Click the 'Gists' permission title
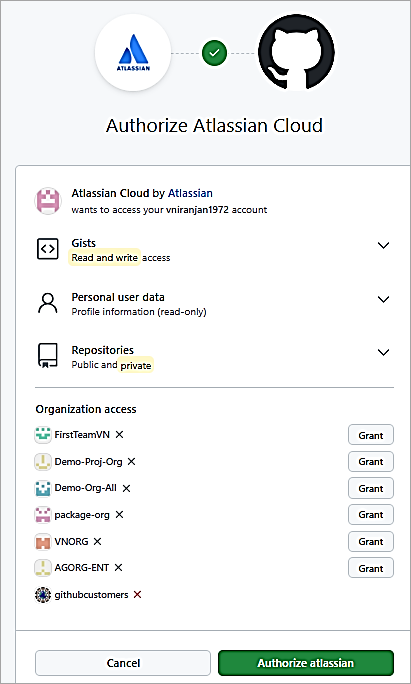The image size is (411, 684). click(x=83, y=243)
